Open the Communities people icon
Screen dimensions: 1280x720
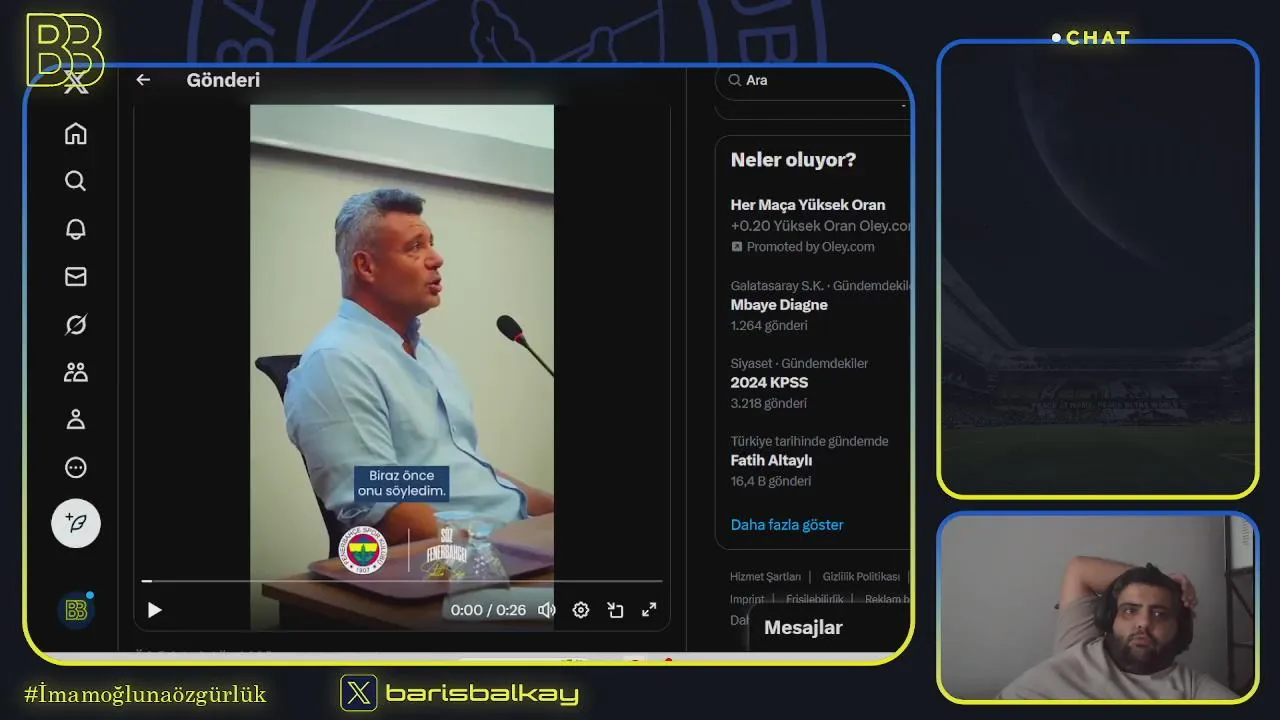76,372
